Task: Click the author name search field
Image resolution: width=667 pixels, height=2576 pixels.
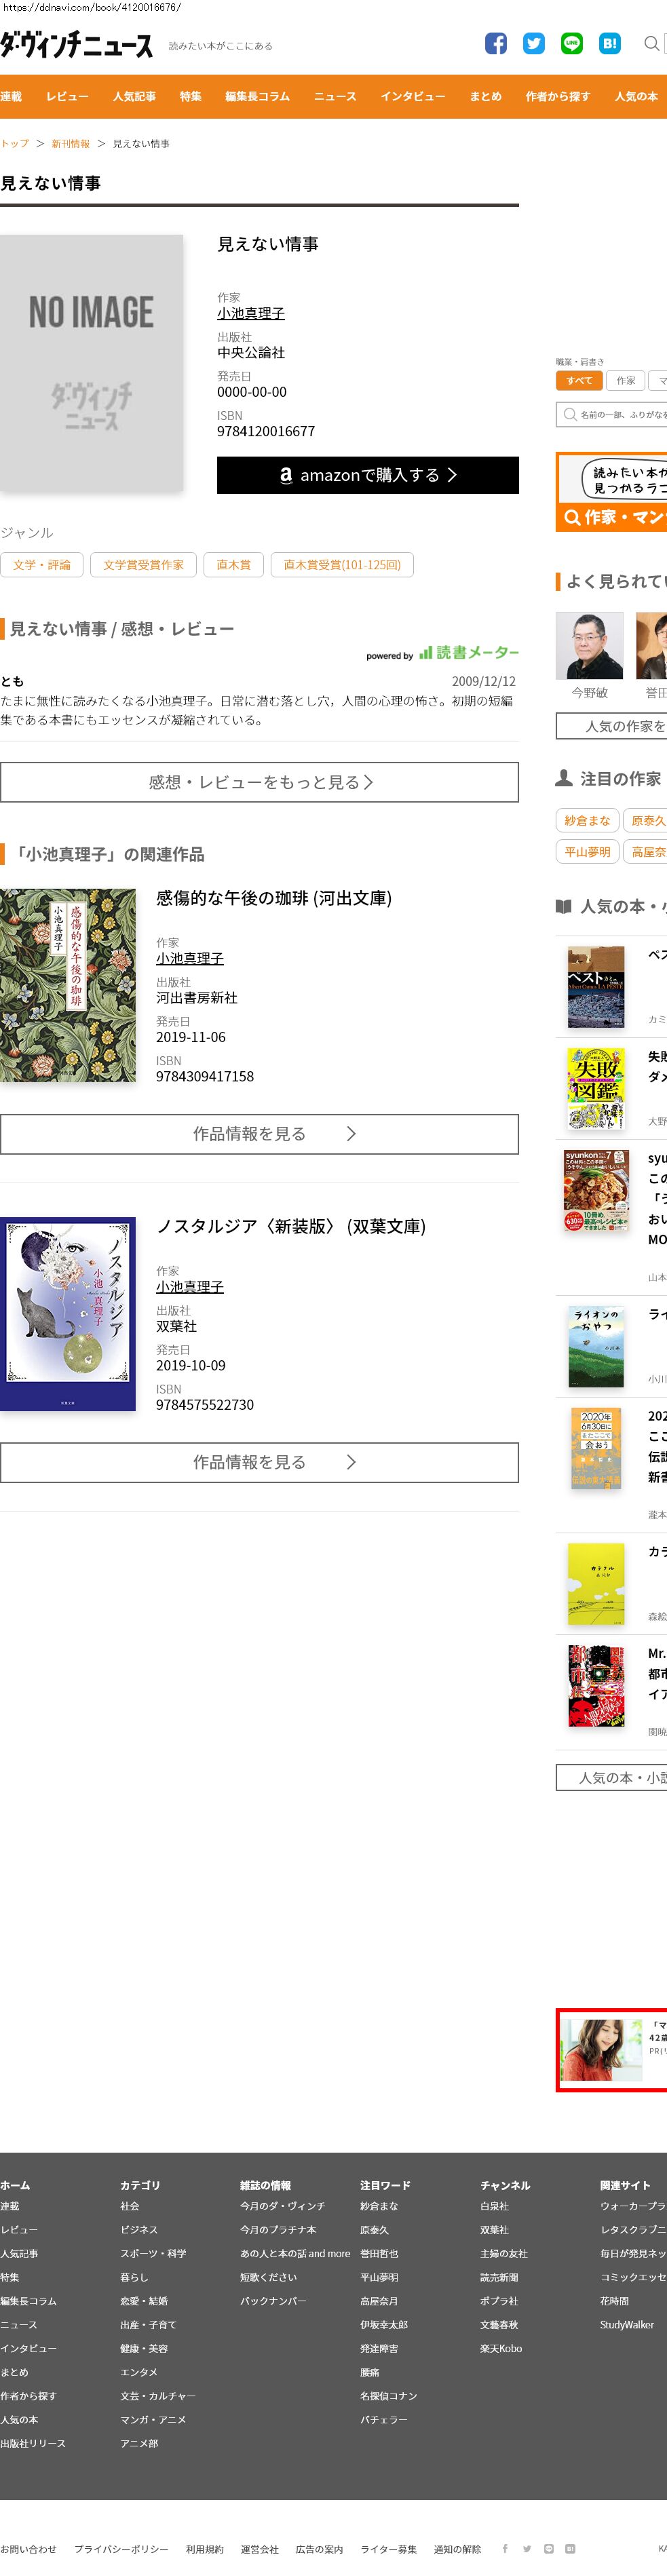Action: [612, 414]
